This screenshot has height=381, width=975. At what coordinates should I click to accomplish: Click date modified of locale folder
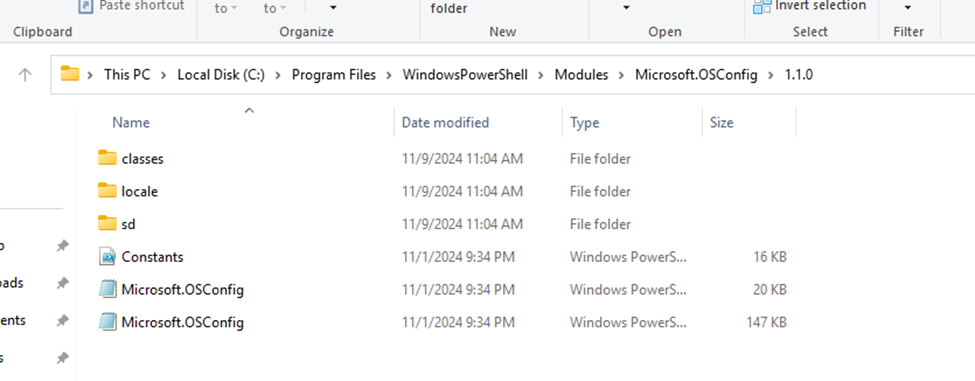[x=462, y=191]
